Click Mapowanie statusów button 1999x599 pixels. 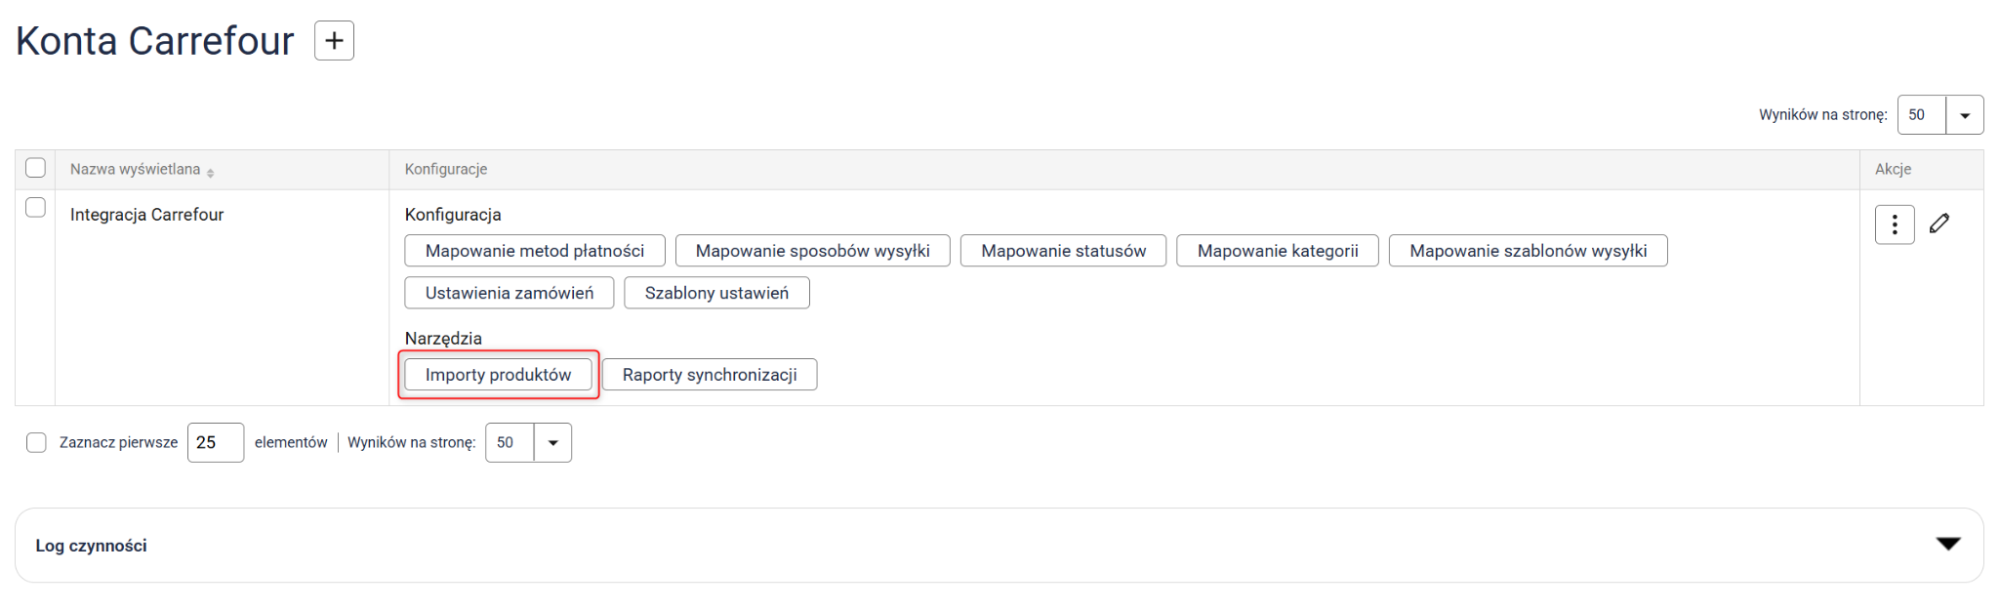pos(1063,251)
